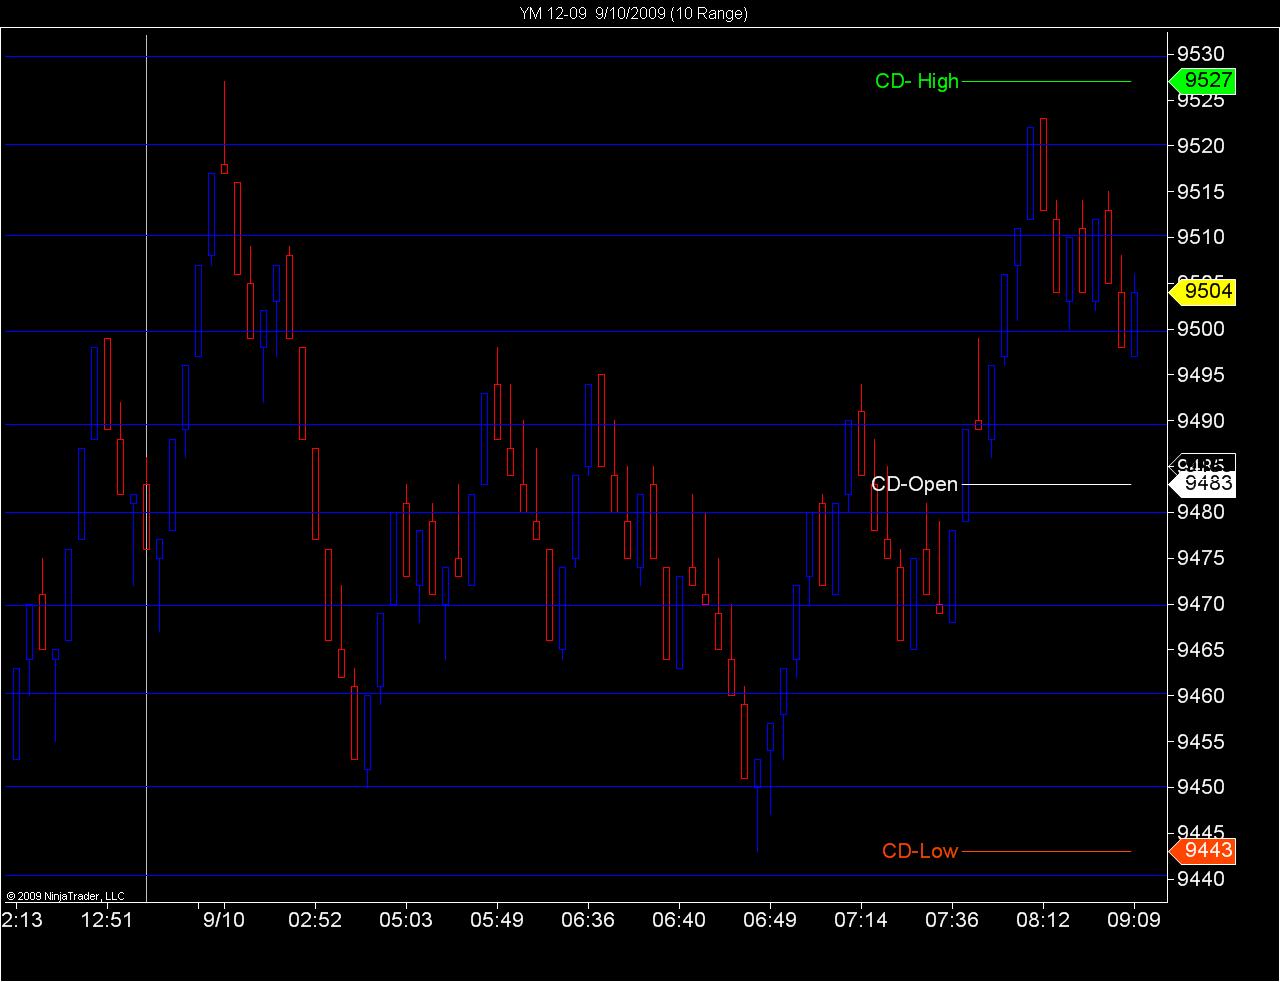
Task: Select the CD- High label
Action: click(916, 81)
